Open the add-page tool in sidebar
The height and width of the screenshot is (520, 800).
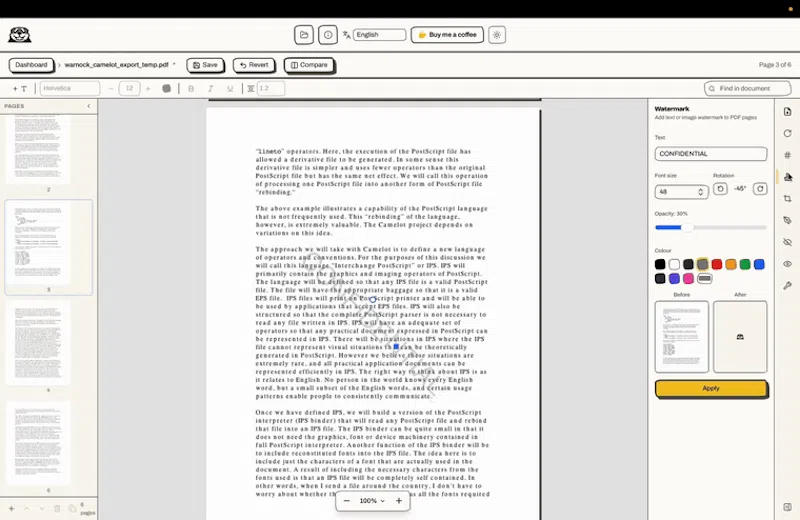788,112
